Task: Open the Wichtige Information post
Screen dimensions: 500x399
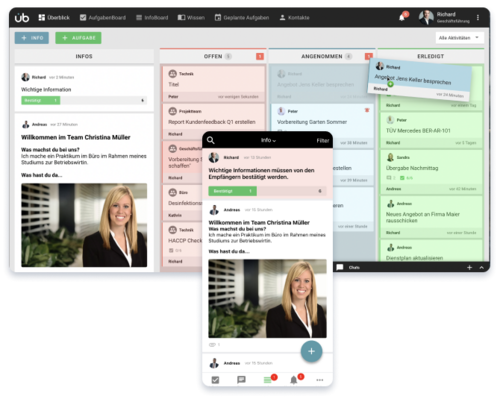Action: [84, 89]
